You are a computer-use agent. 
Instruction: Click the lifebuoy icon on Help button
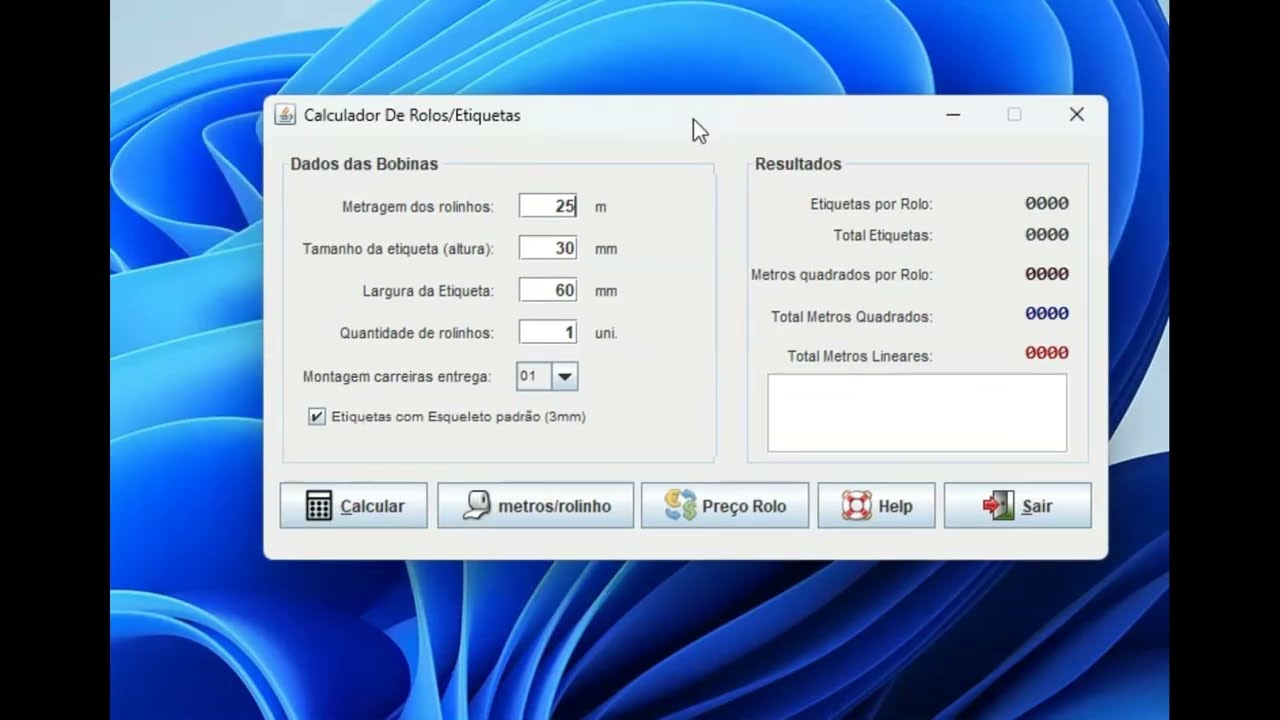pos(857,506)
